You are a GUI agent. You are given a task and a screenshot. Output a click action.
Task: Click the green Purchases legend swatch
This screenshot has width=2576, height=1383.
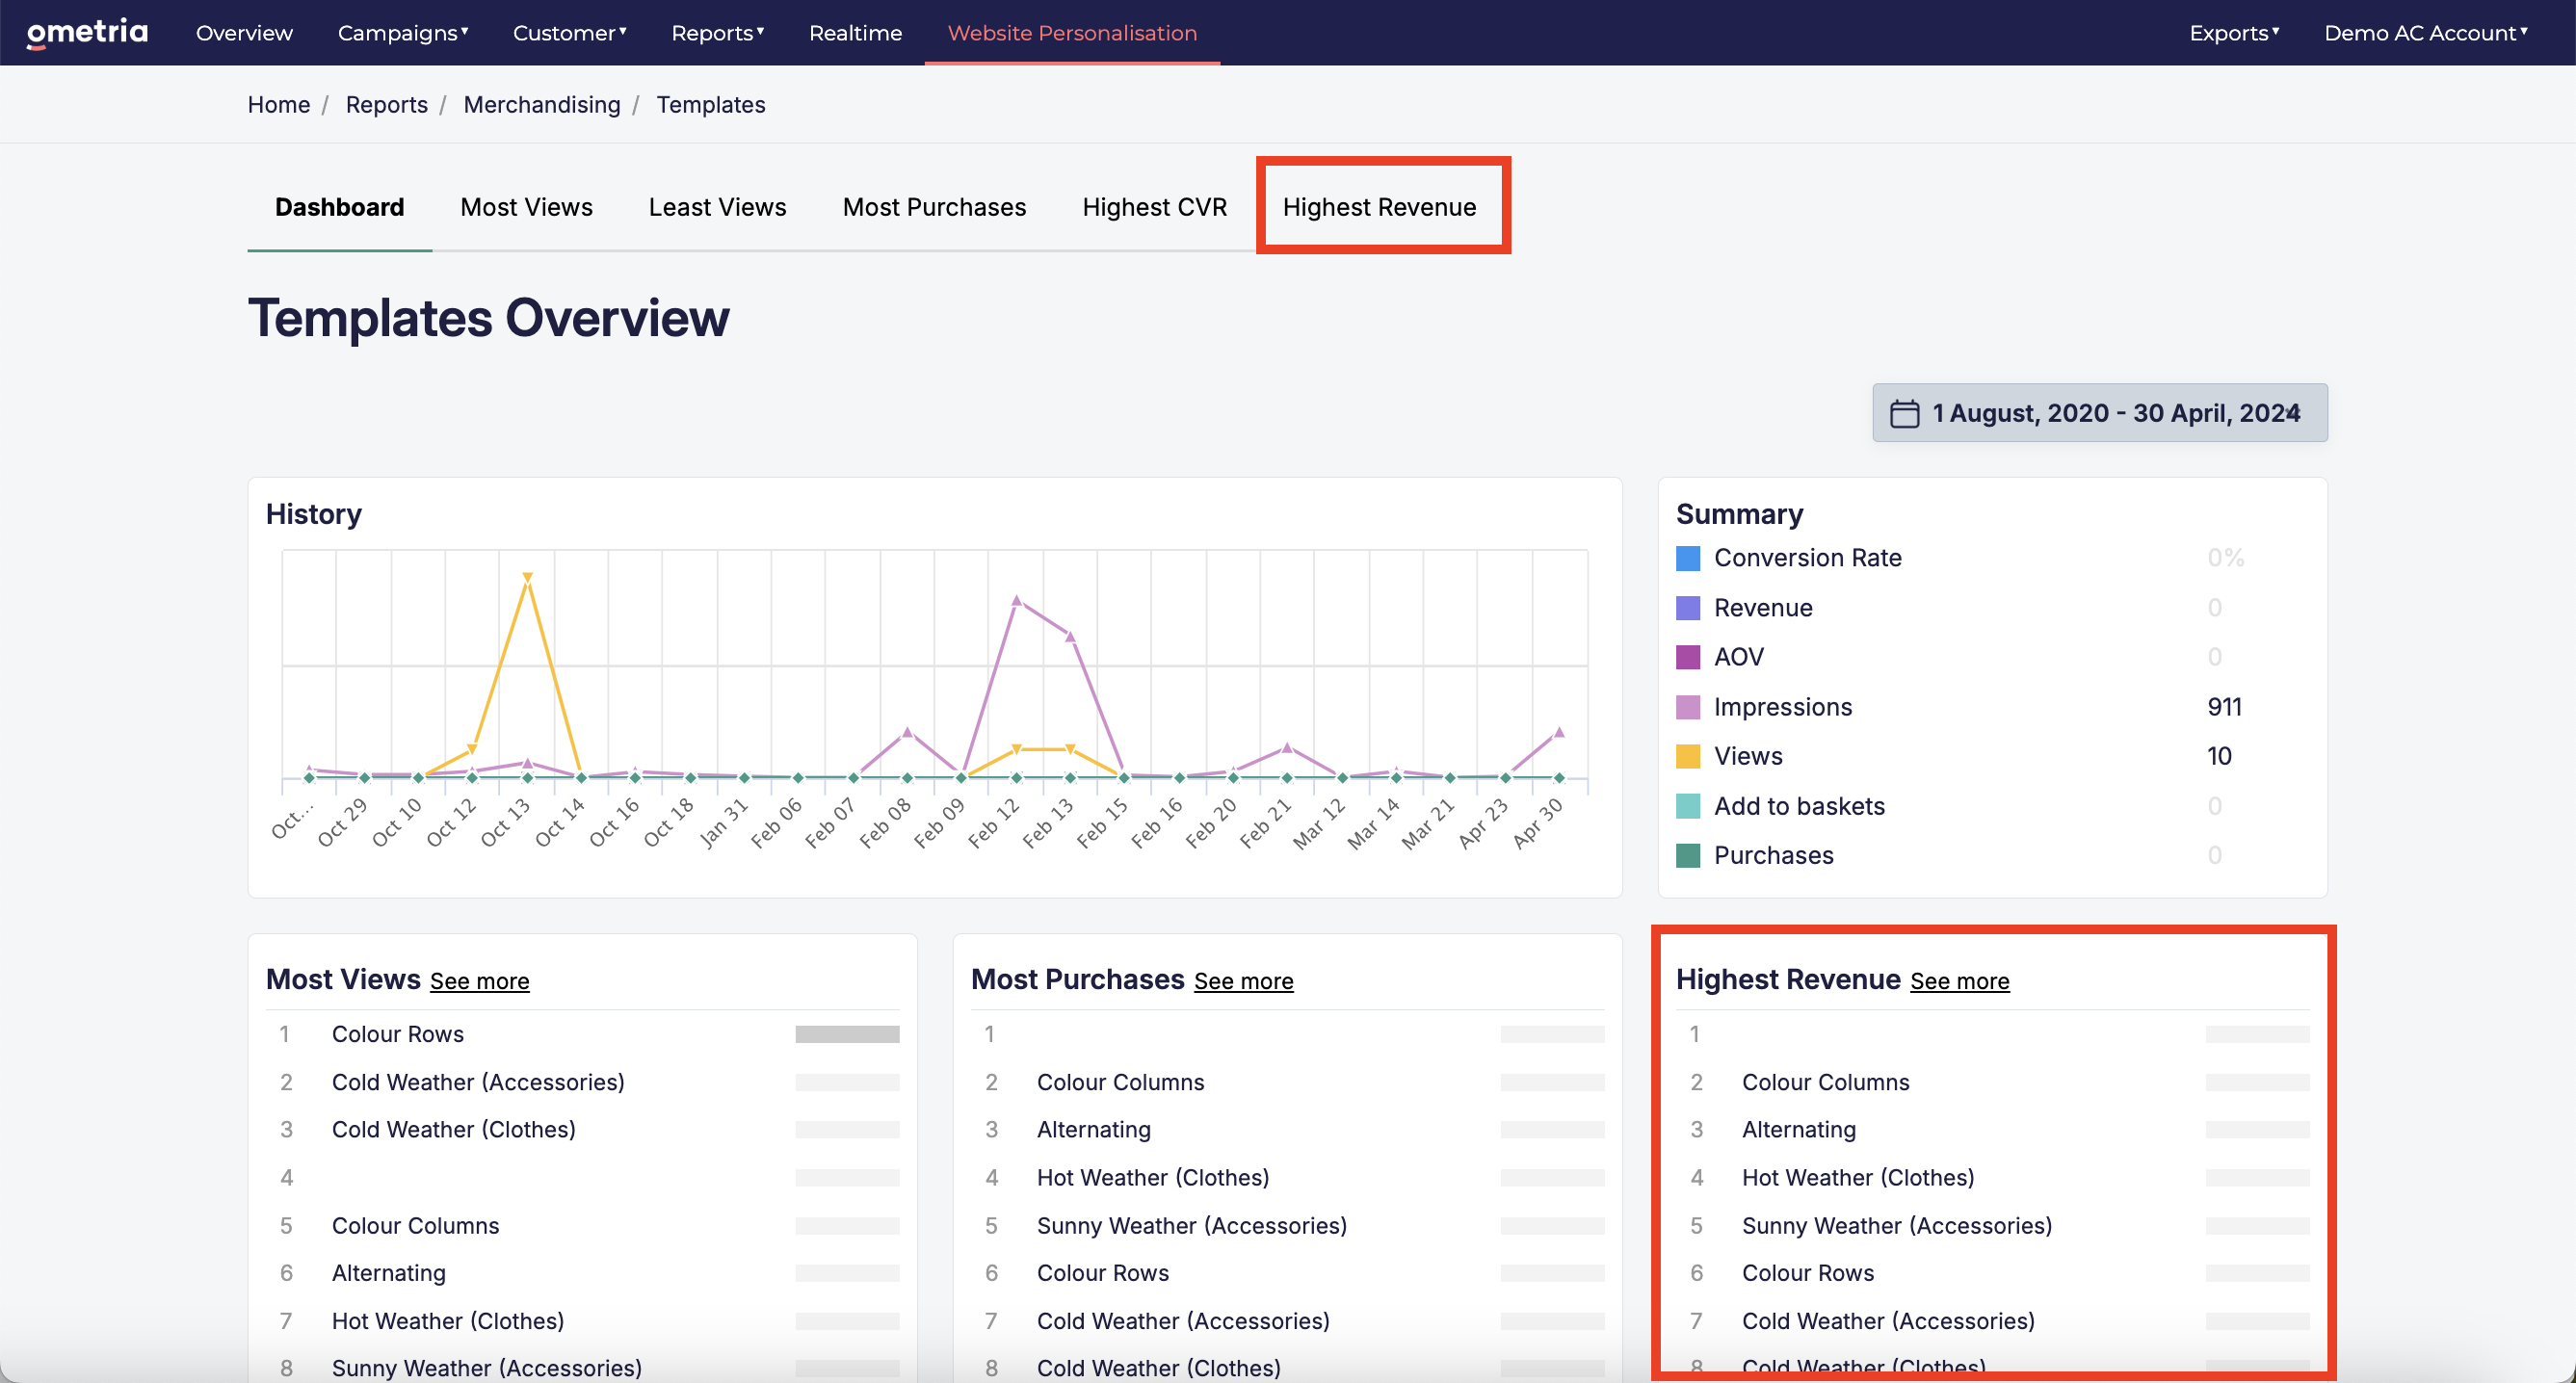point(1688,855)
